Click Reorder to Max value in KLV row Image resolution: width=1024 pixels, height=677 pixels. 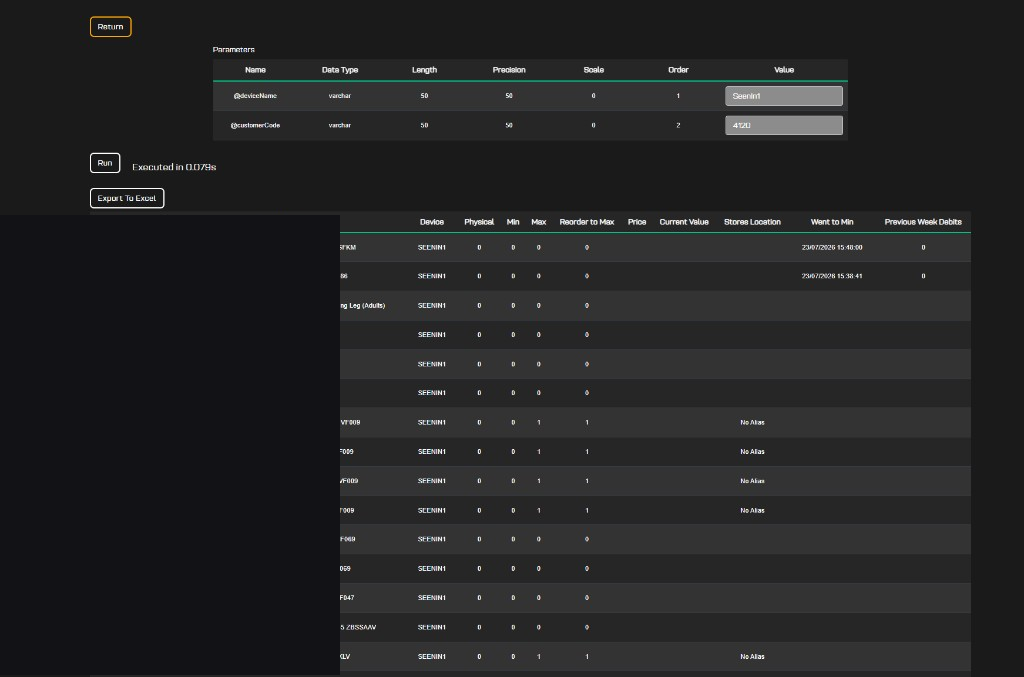(587, 657)
